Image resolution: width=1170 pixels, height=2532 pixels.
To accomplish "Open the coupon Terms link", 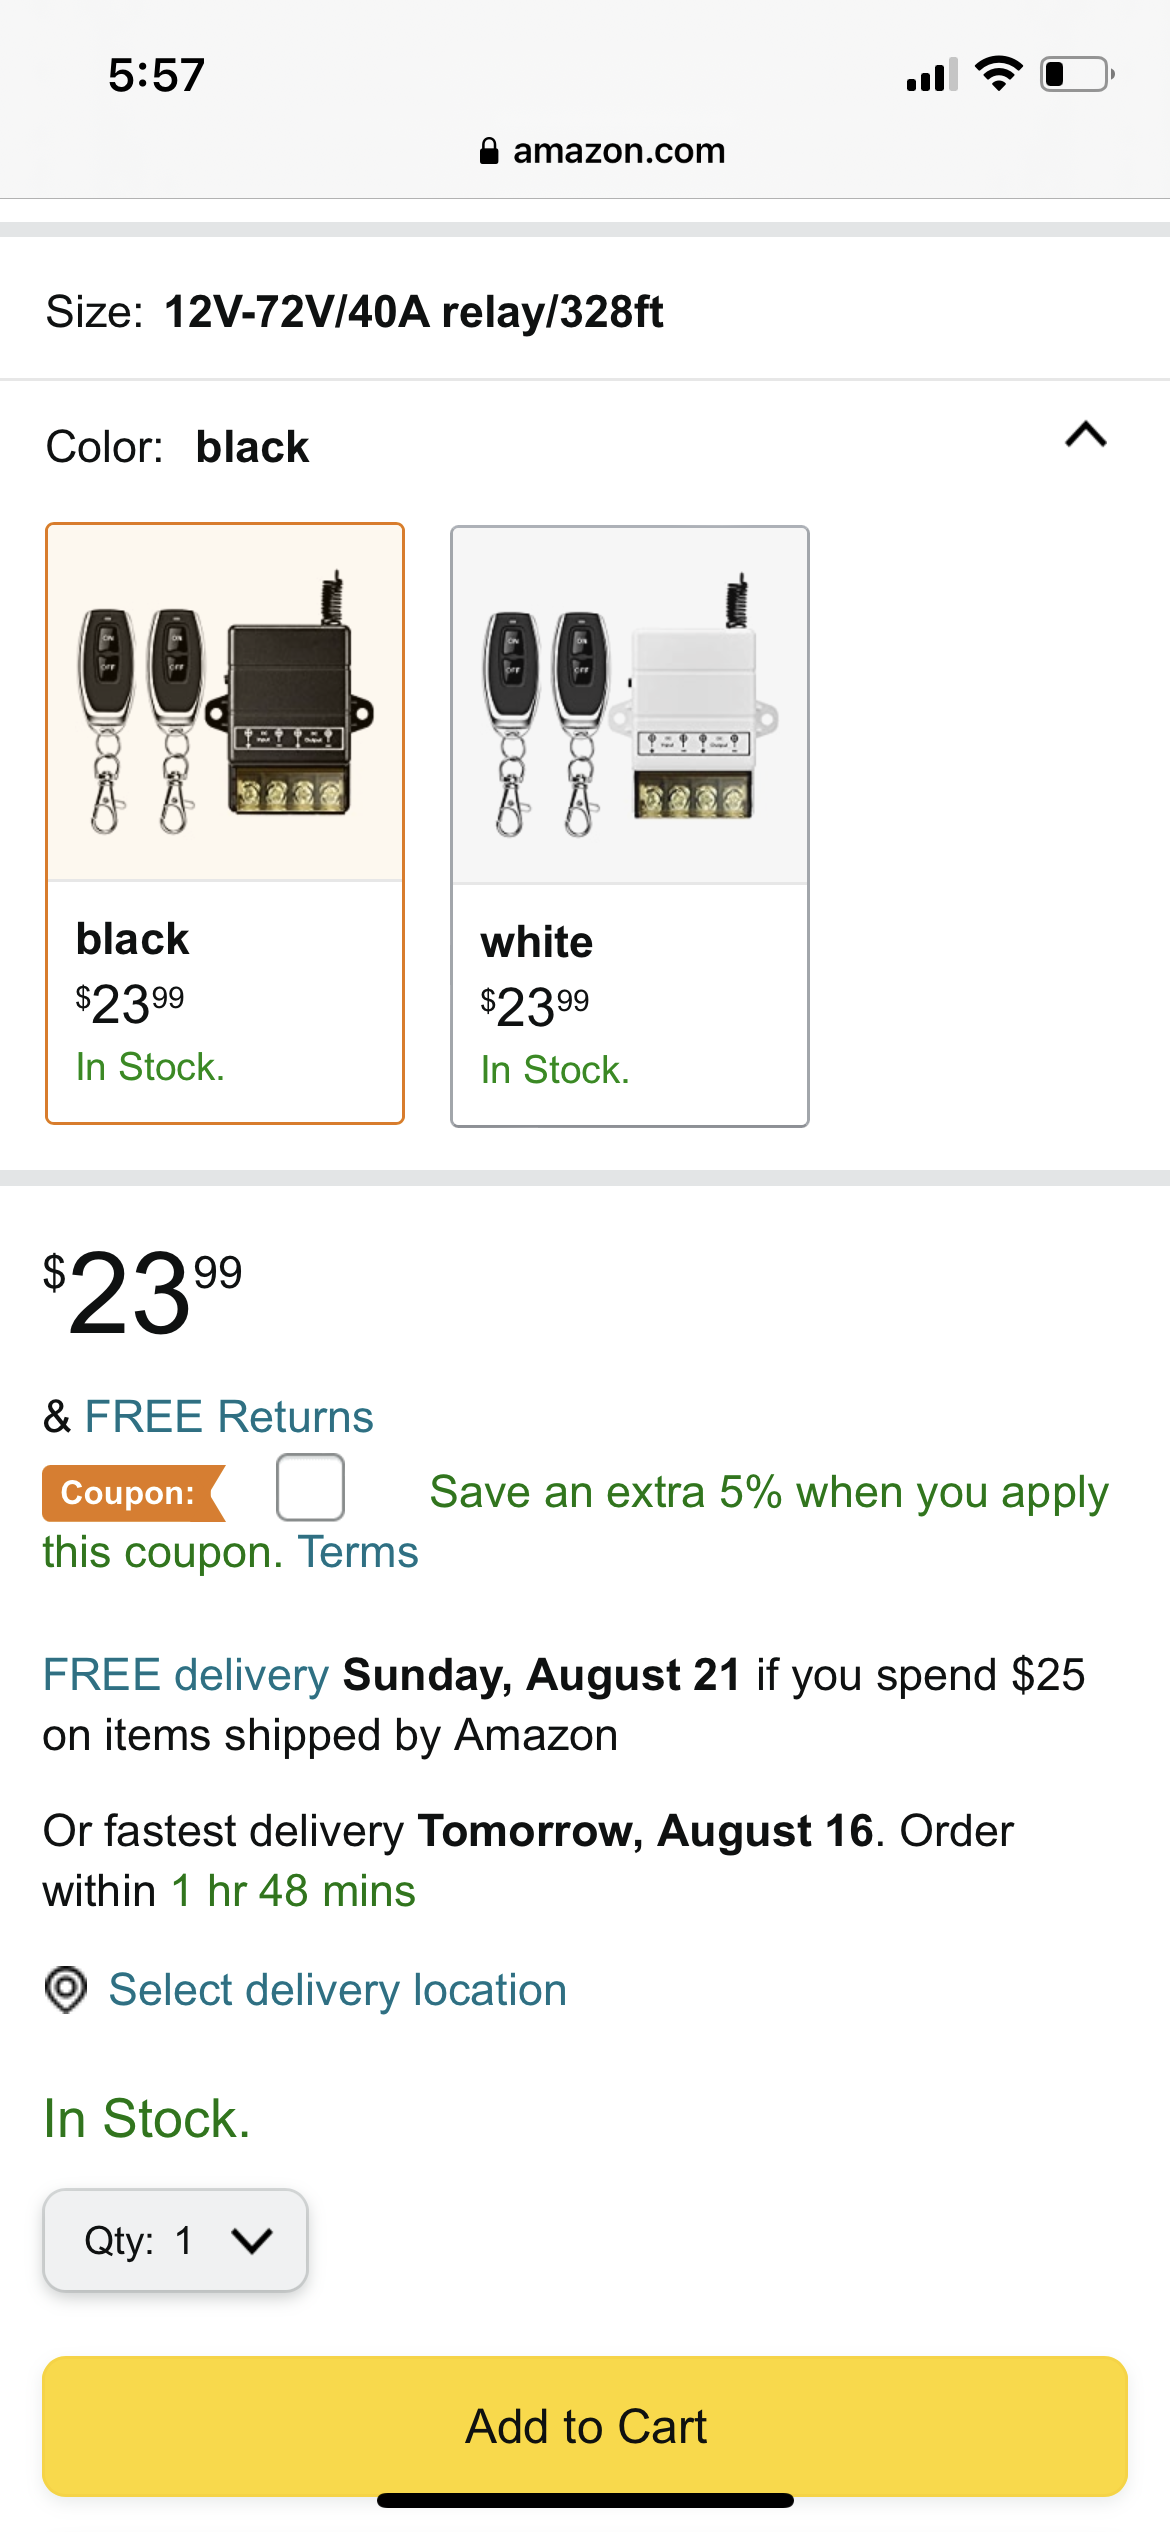I will (359, 1553).
